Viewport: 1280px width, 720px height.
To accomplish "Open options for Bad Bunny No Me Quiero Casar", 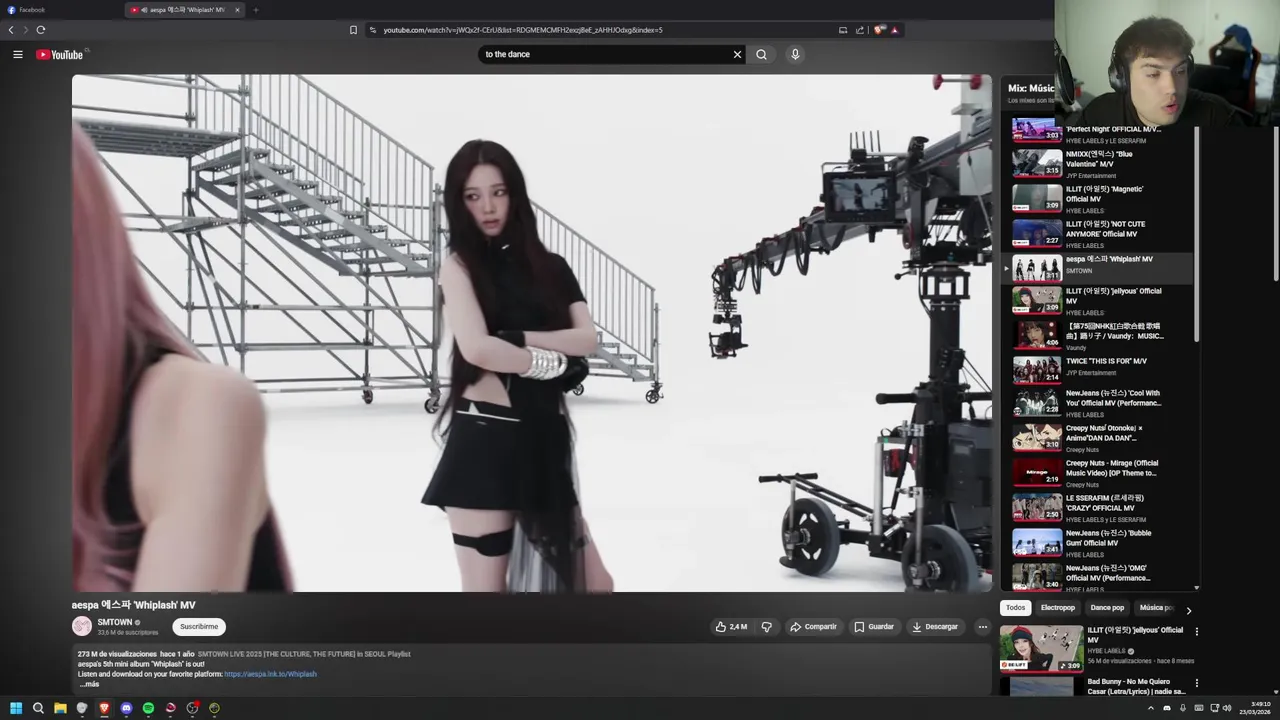I will 1196,684.
